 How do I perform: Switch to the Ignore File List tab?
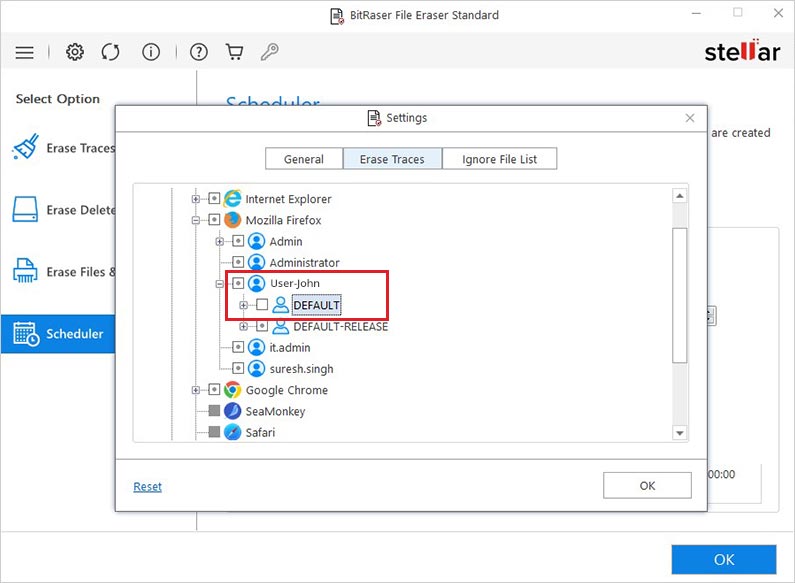(499, 159)
